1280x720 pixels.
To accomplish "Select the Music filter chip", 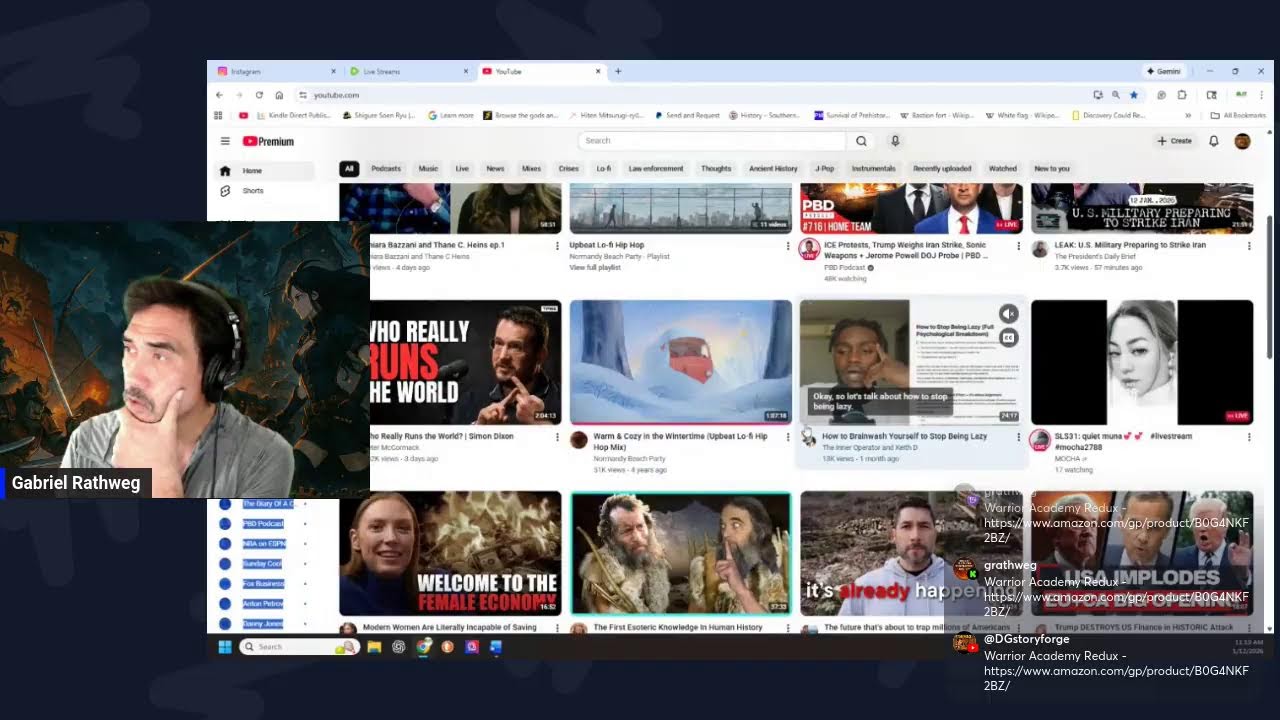I will tap(428, 169).
